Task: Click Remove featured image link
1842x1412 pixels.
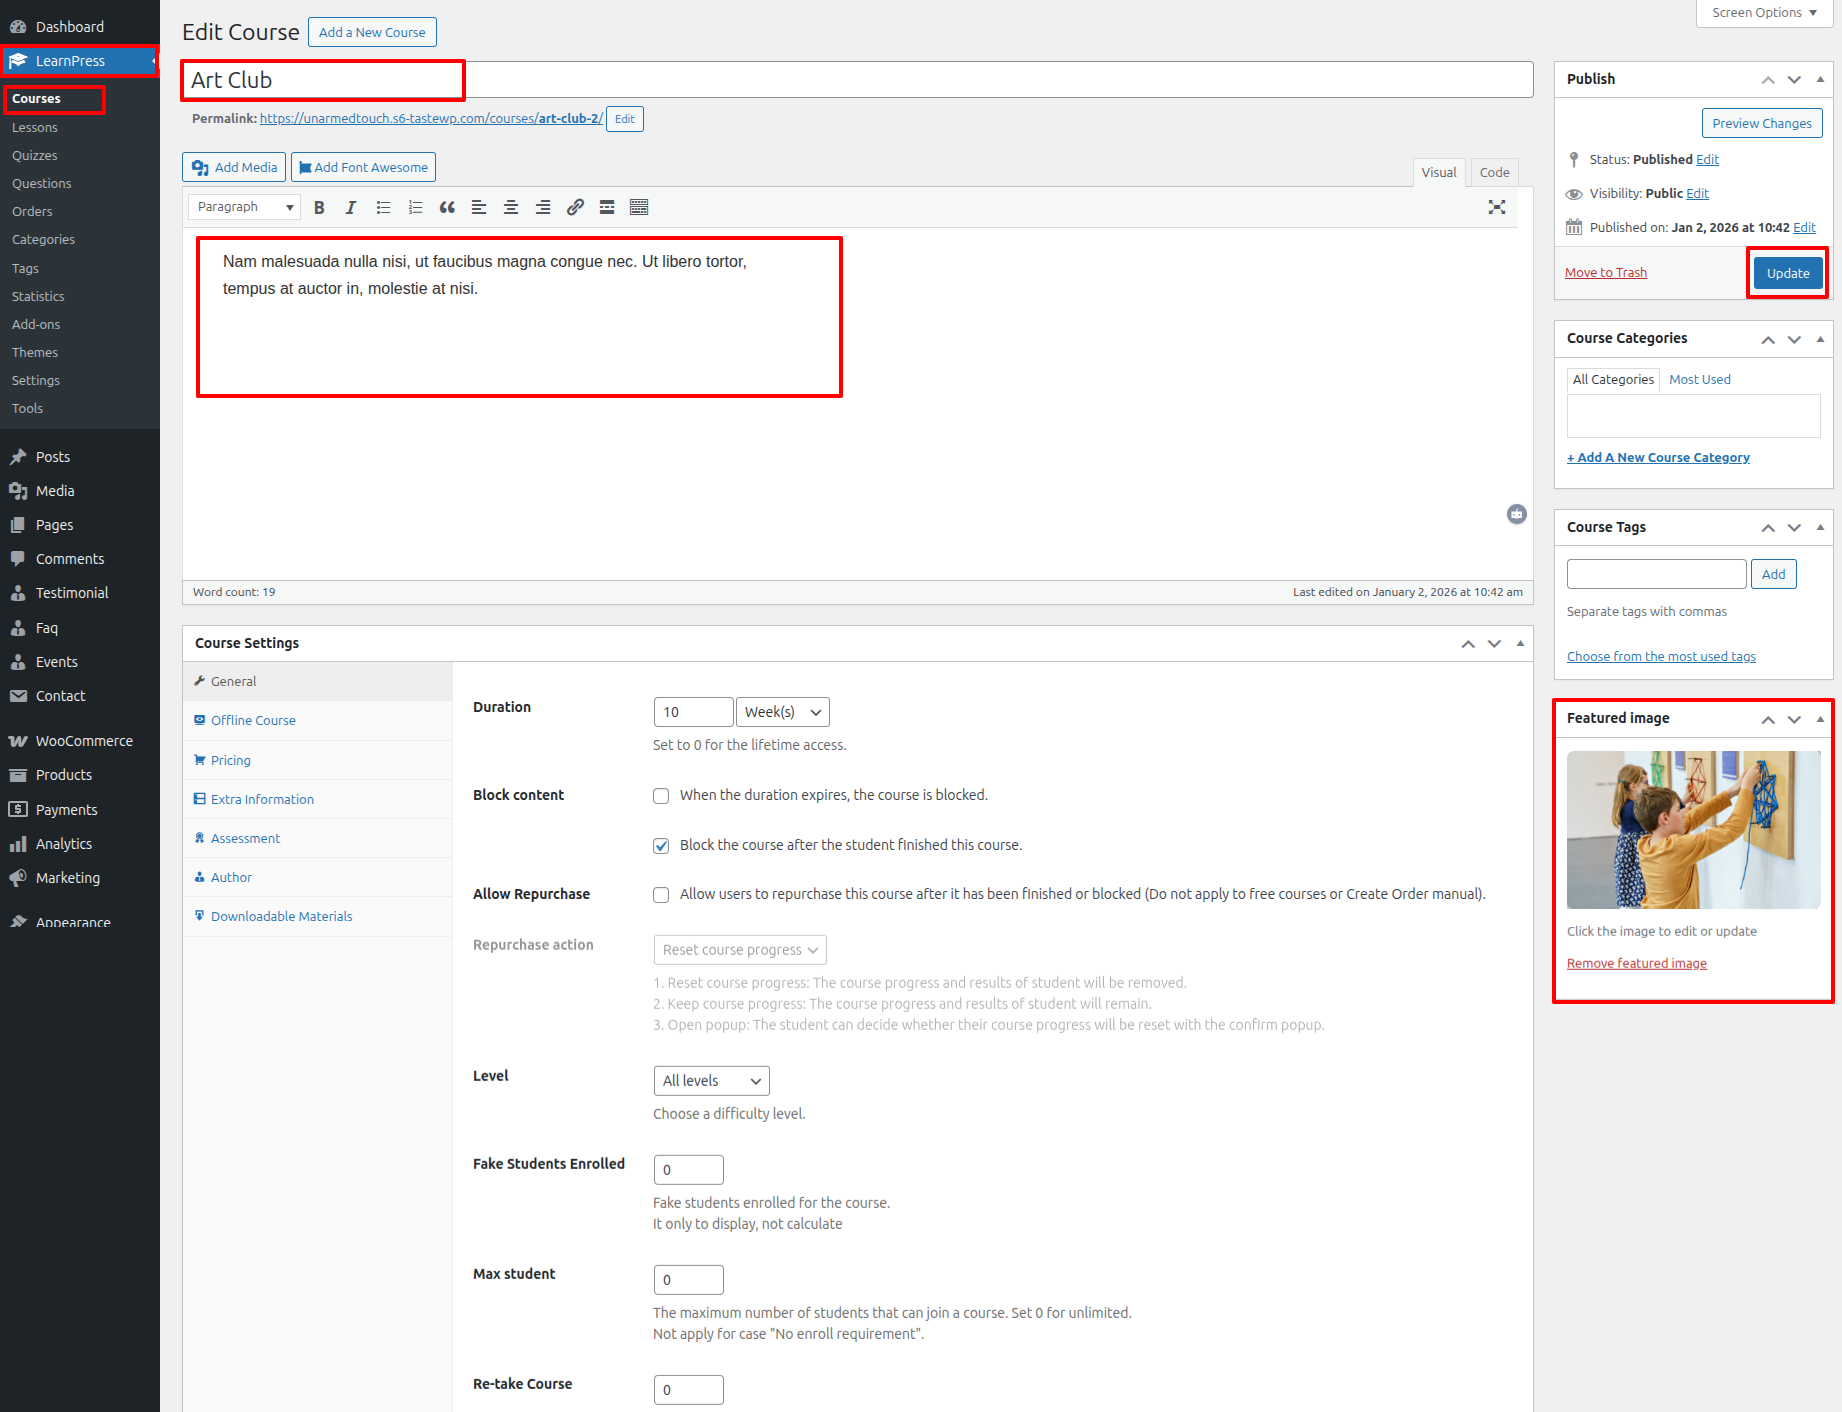Action: tap(1636, 963)
